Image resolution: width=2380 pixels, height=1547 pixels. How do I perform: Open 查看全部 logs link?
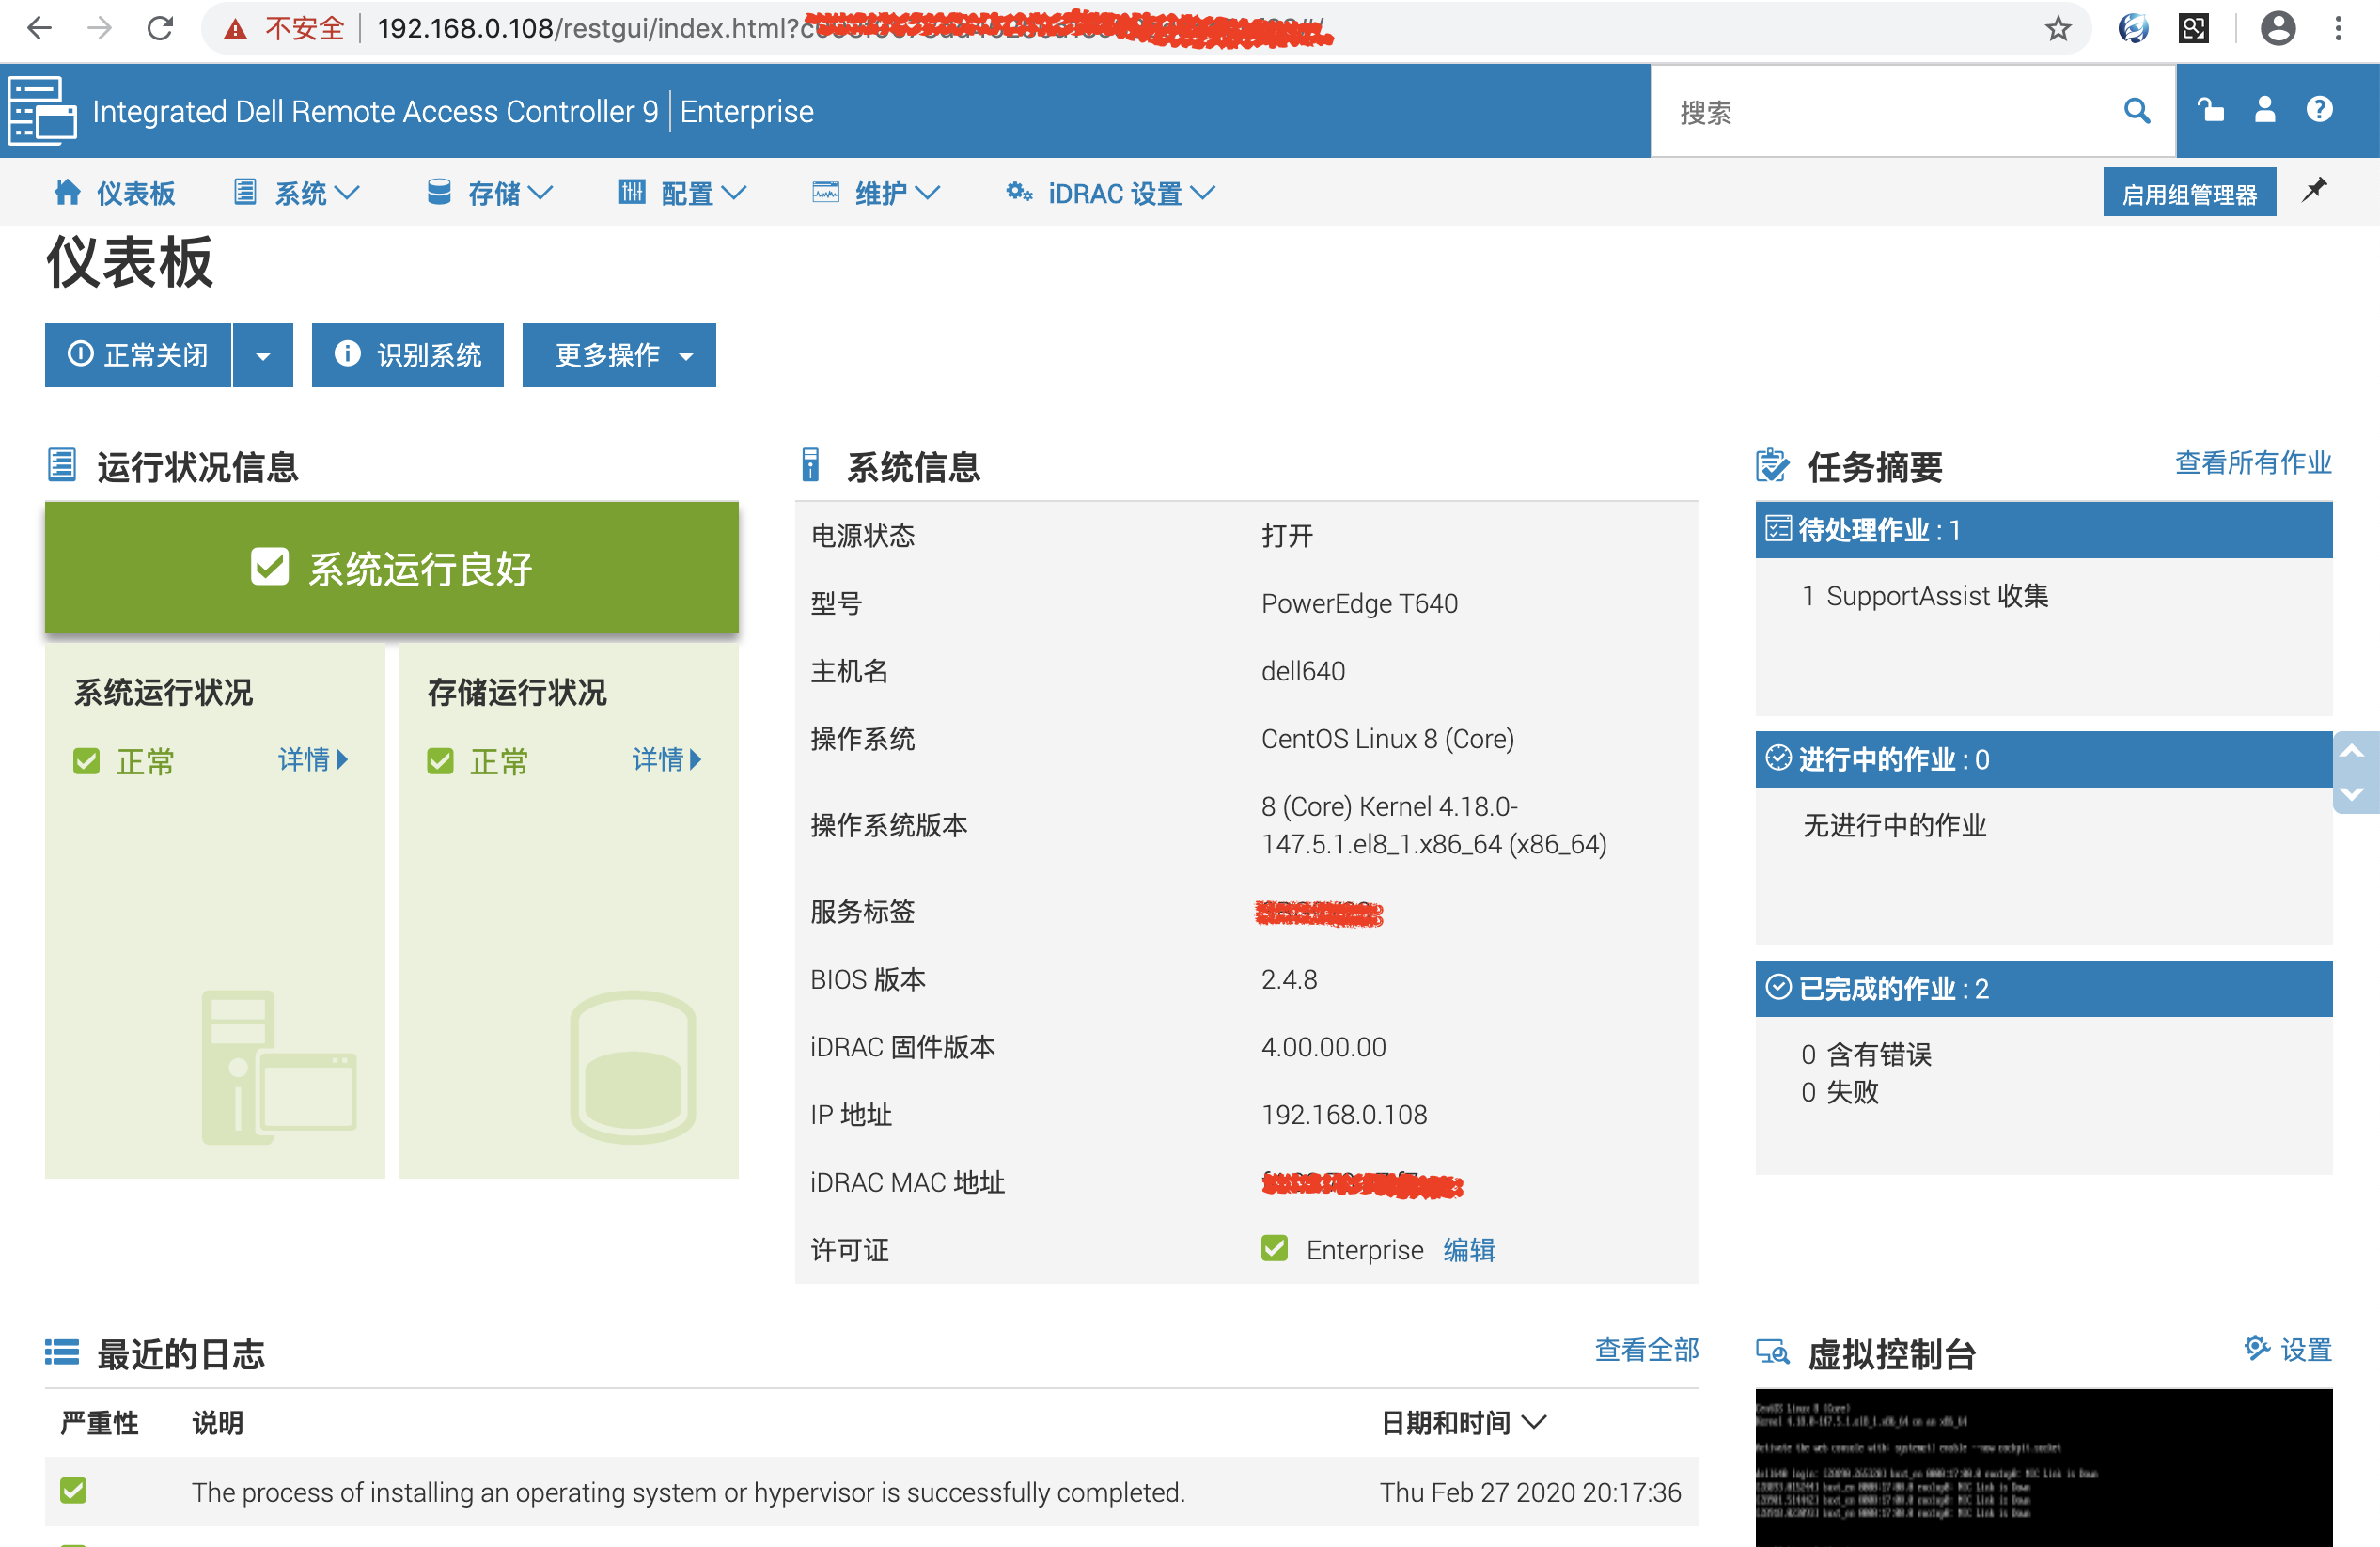click(x=1646, y=1350)
